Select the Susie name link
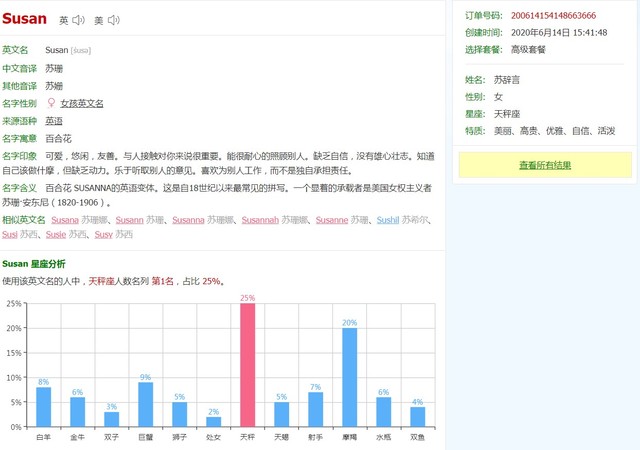Screen dimensions: 640x450 [x=56, y=234]
